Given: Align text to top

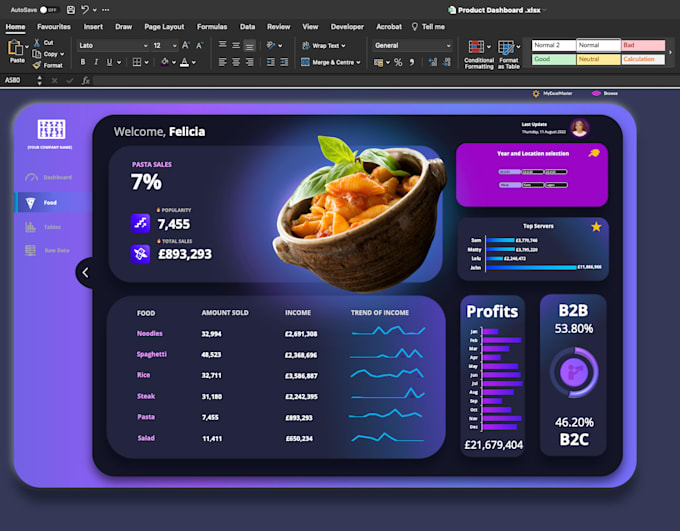Looking at the screenshot, I should click(x=222, y=45).
